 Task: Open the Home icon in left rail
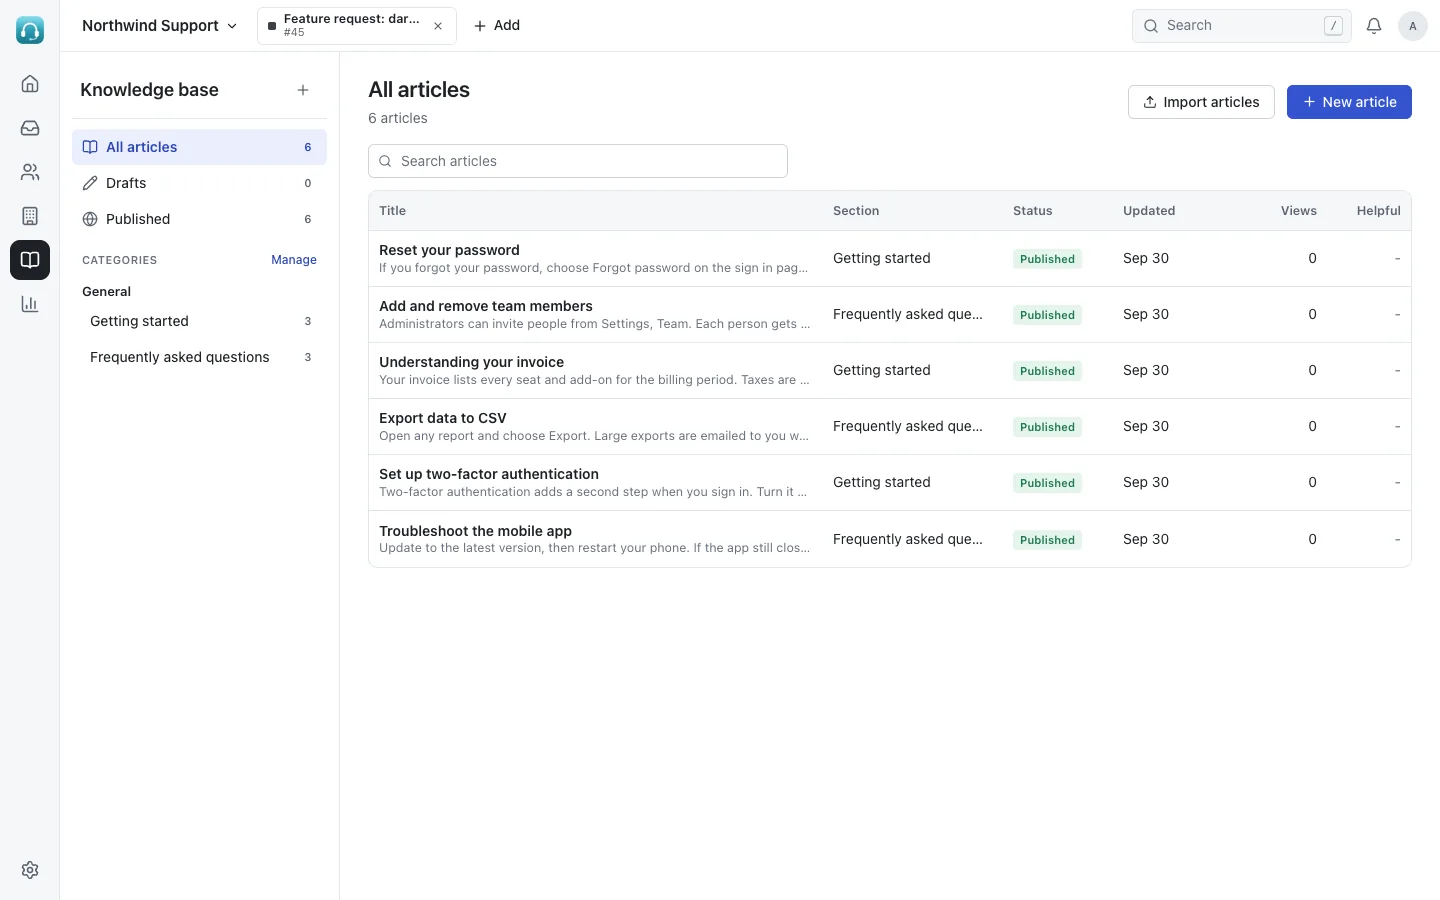(30, 84)
